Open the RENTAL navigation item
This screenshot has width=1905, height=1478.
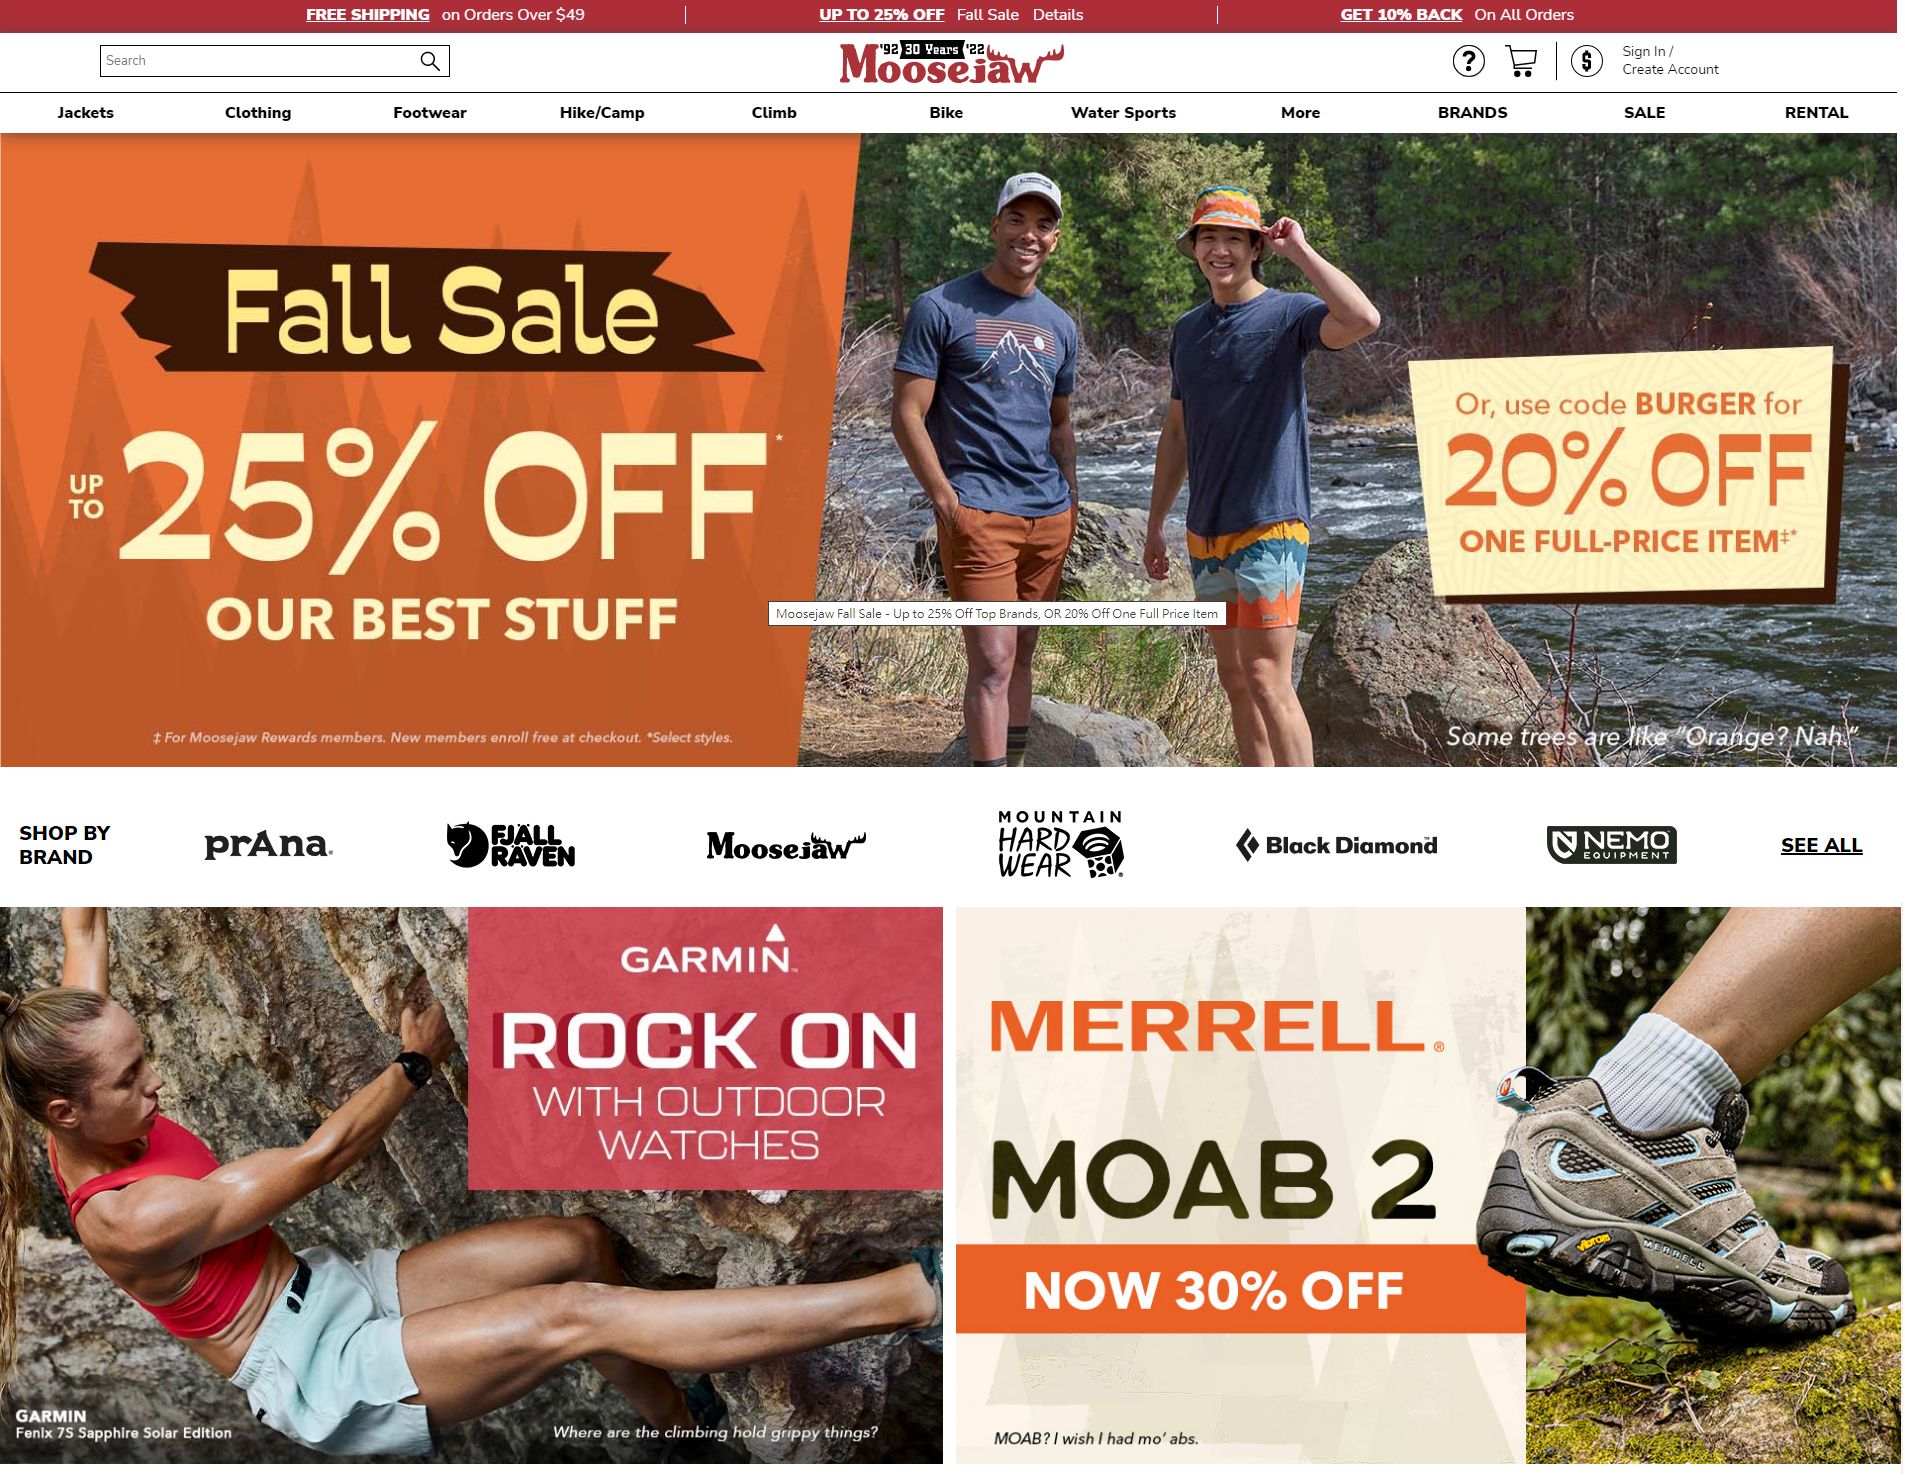[x=1816, y=113]
